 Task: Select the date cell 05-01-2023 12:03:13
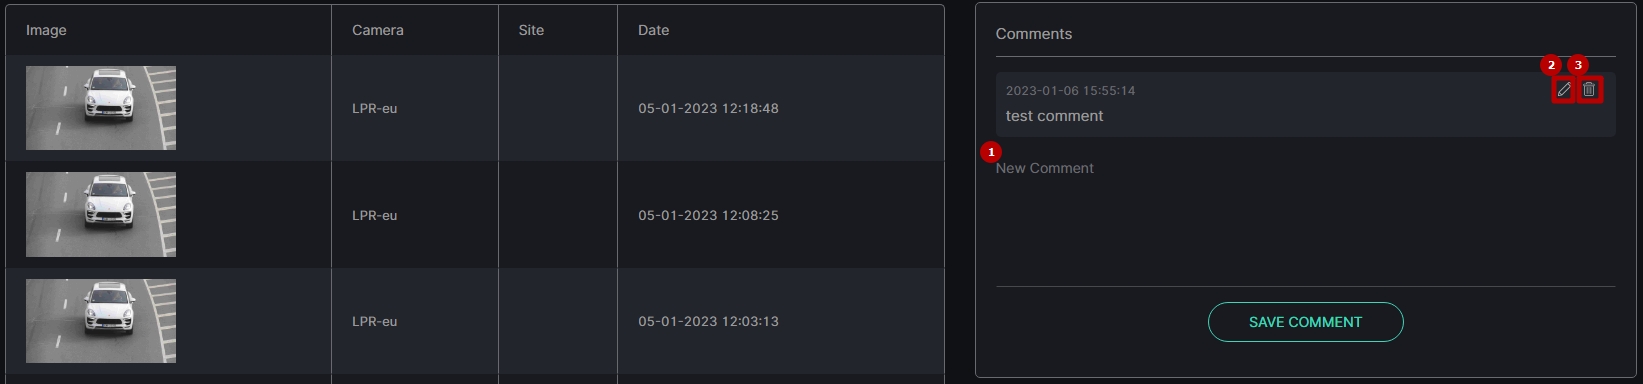click(708, 321)
